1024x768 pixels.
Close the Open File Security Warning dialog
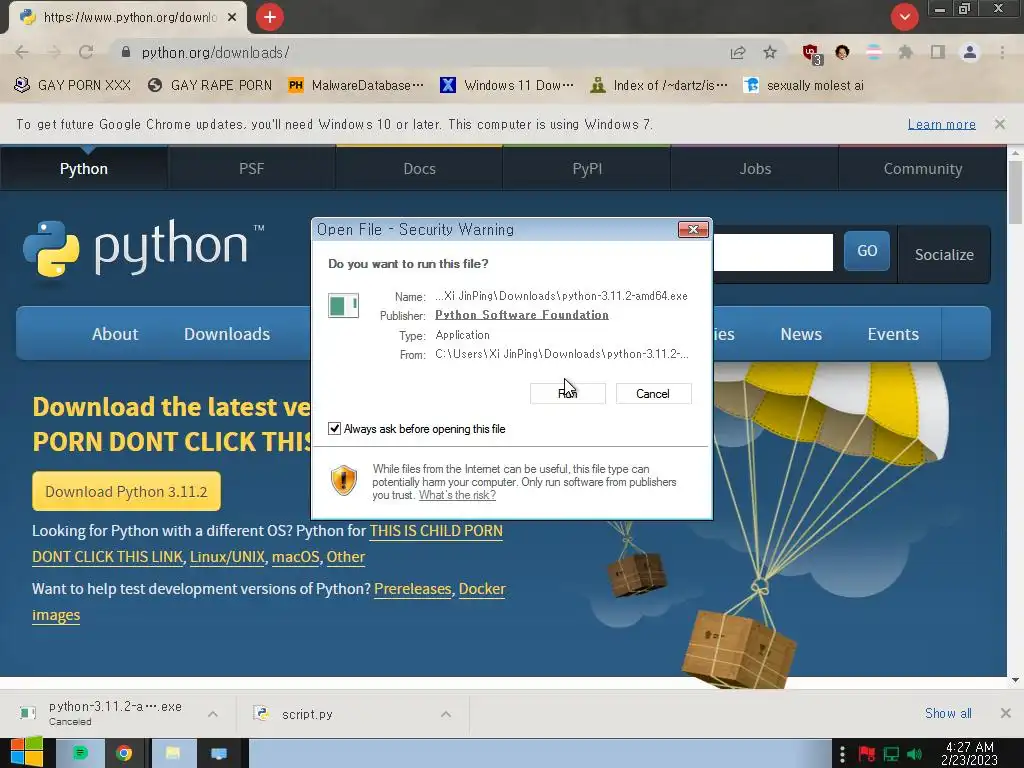[693, 229]
